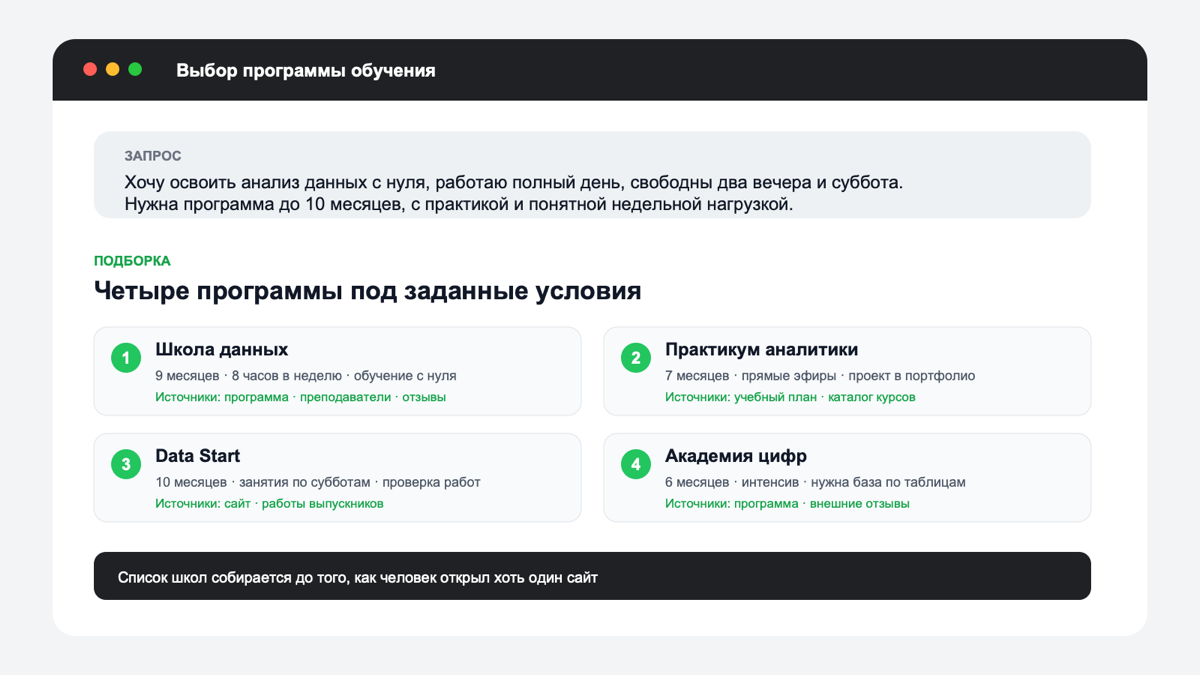
Task: Click the green maximize window dot
Action: [135, 69]
